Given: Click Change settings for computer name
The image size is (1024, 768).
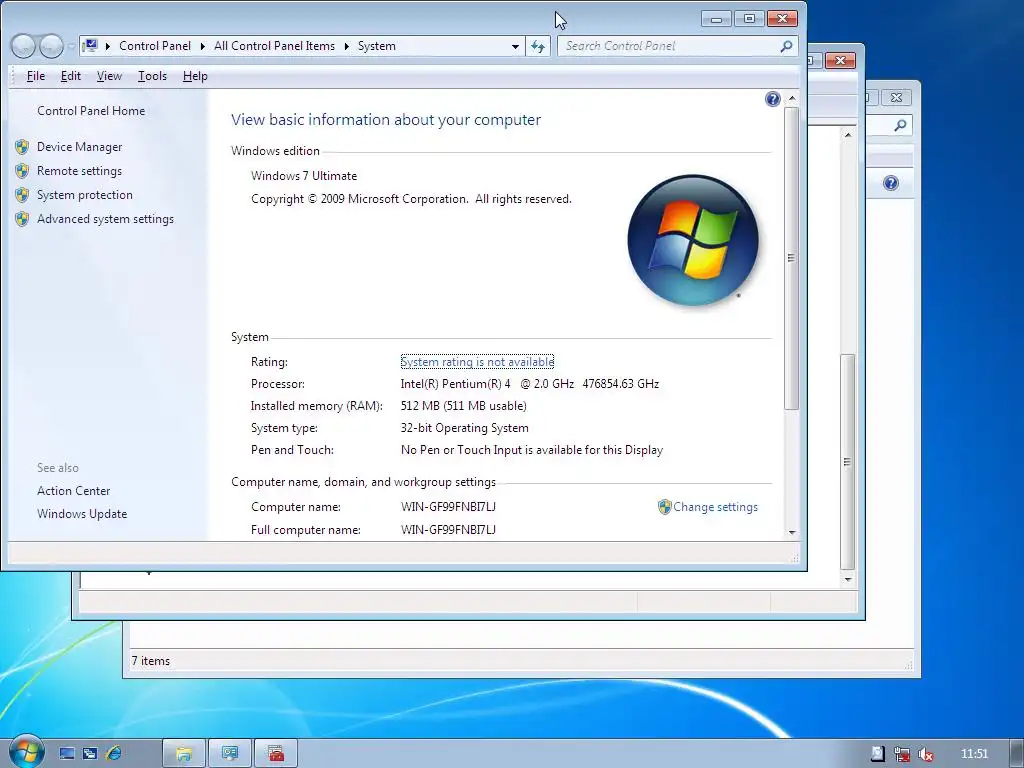Looking at the screenshot, I should click(x=715, y=507).
